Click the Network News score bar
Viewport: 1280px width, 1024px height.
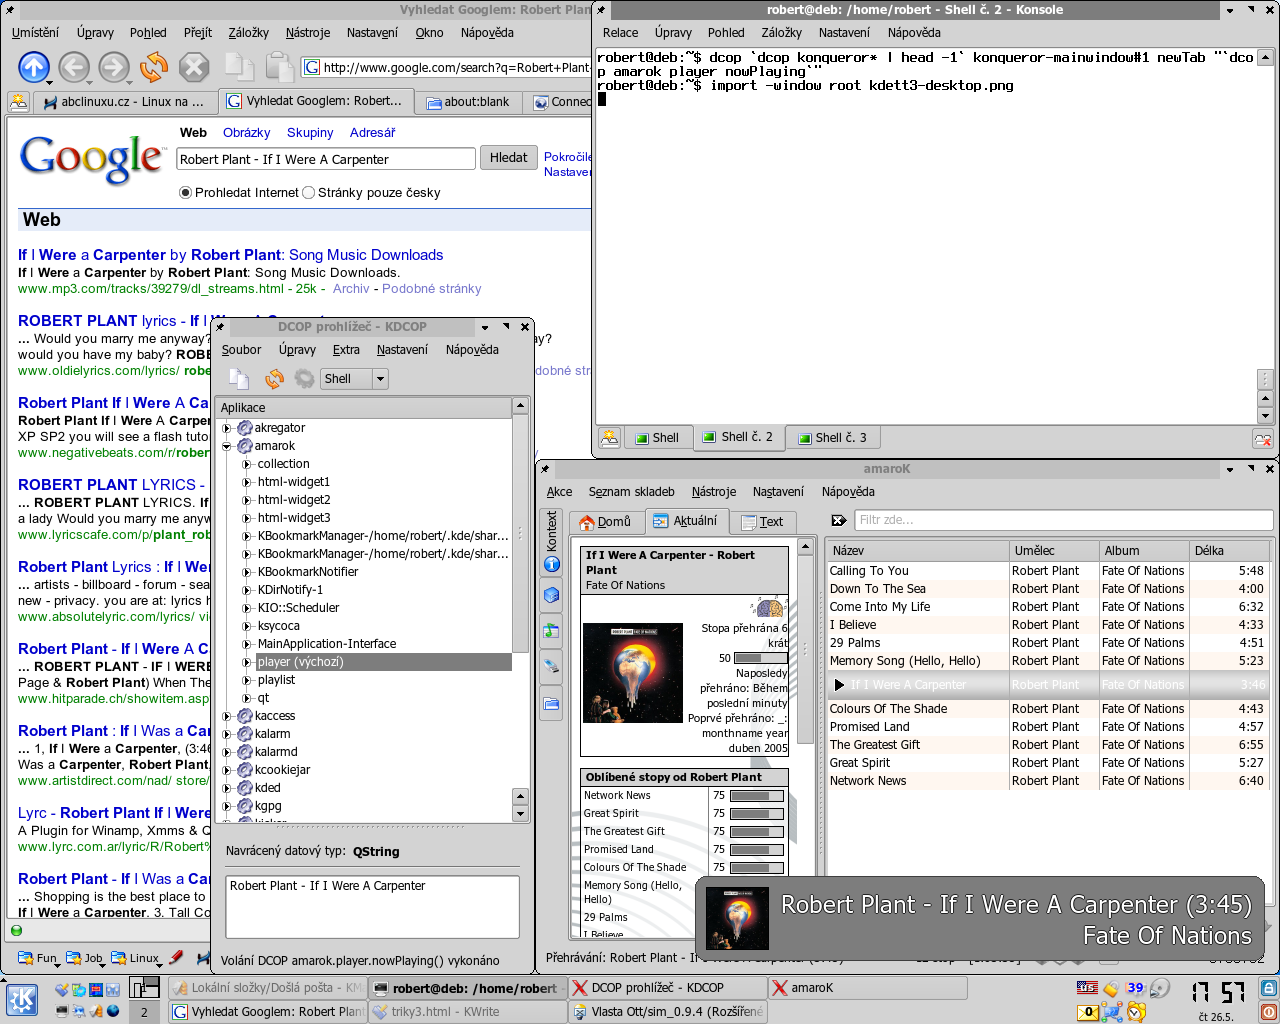(756, 796)
